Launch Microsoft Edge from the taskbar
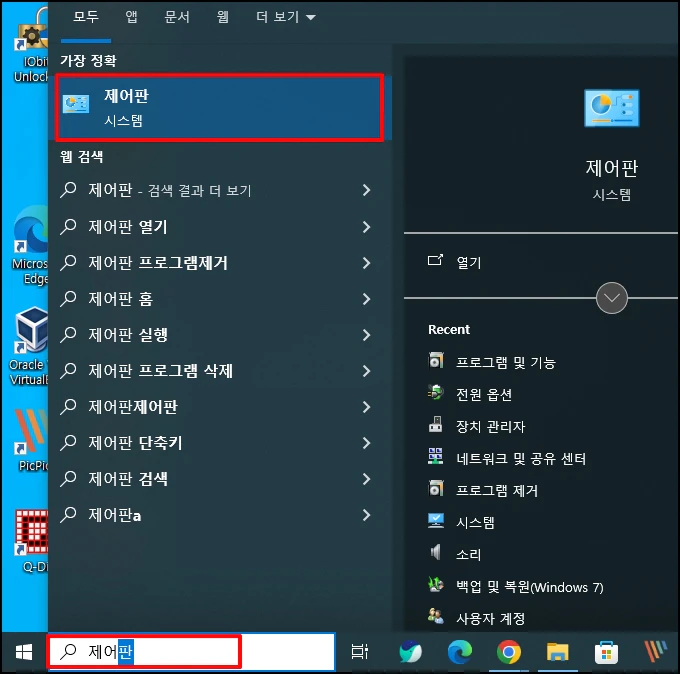 (x=460, y=652)
